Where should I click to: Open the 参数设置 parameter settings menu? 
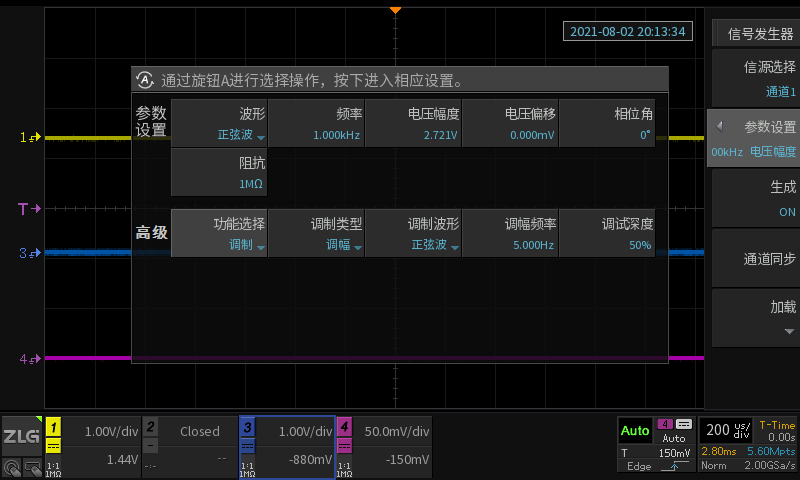[x=755, y=139]
